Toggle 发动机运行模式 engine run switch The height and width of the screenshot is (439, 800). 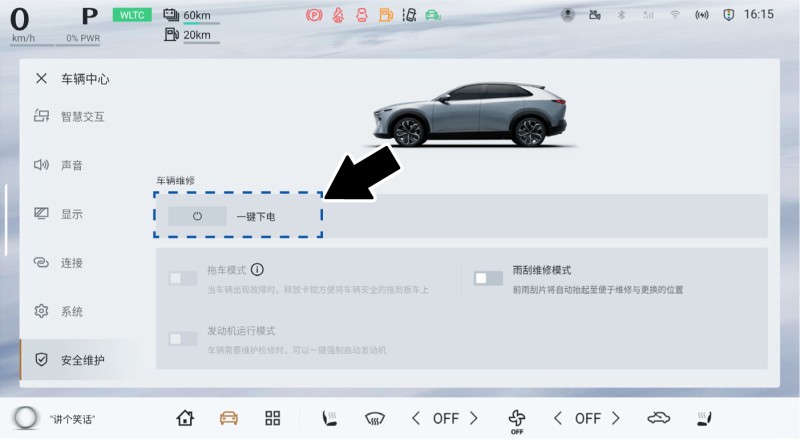tap(183, 339)
